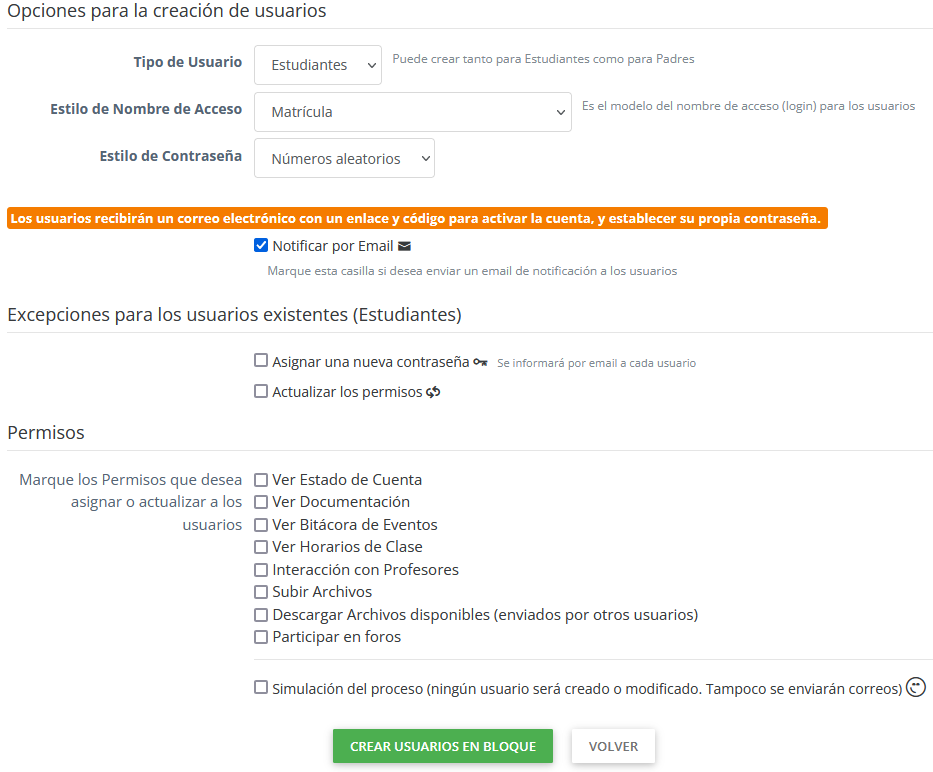Screen dimensions: 933x772
Task: Check Participar en foros
Action: 261,637
